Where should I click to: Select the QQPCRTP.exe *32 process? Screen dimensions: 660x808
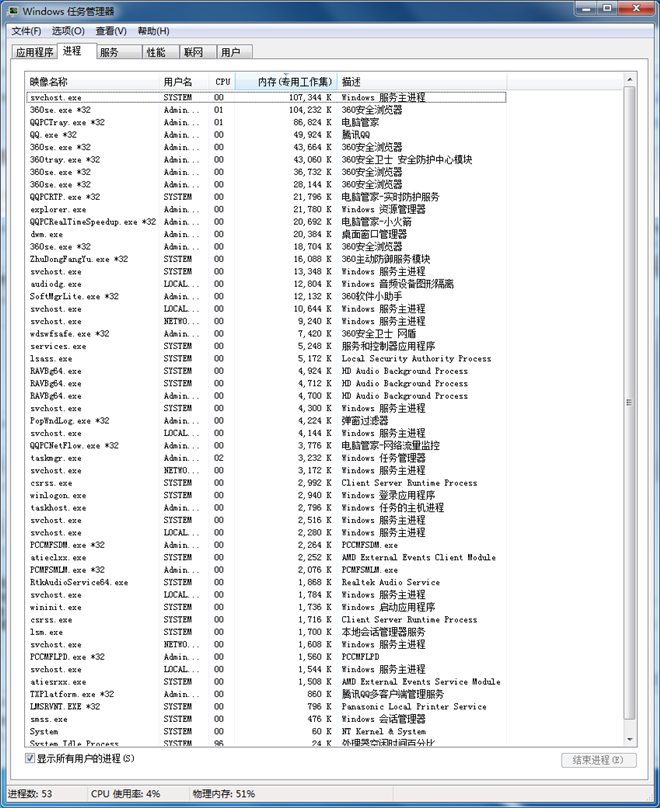tap(266, 197)
